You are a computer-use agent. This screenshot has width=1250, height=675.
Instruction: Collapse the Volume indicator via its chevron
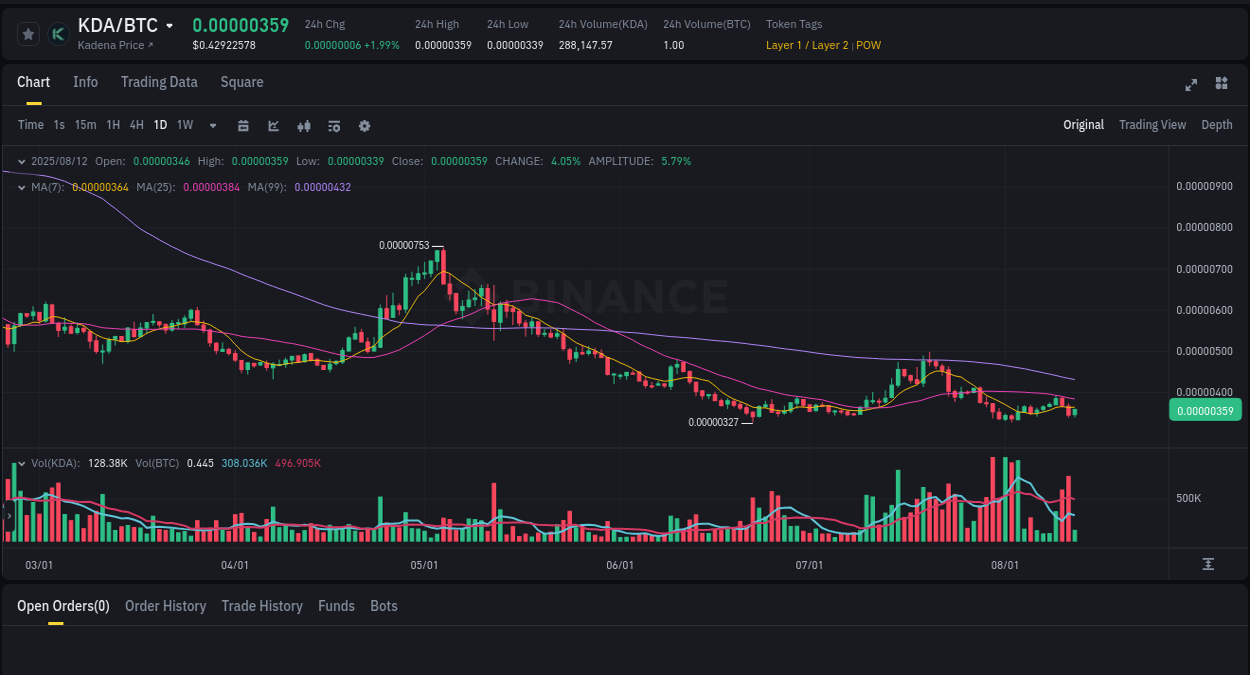[20, 463]
